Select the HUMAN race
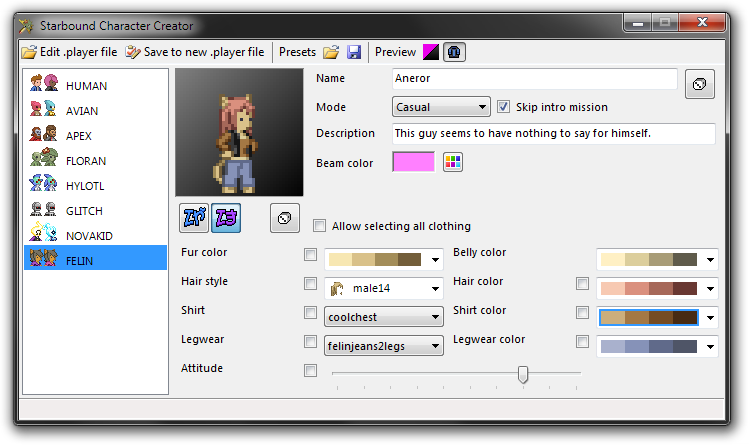749x445 pixels. 96,85
